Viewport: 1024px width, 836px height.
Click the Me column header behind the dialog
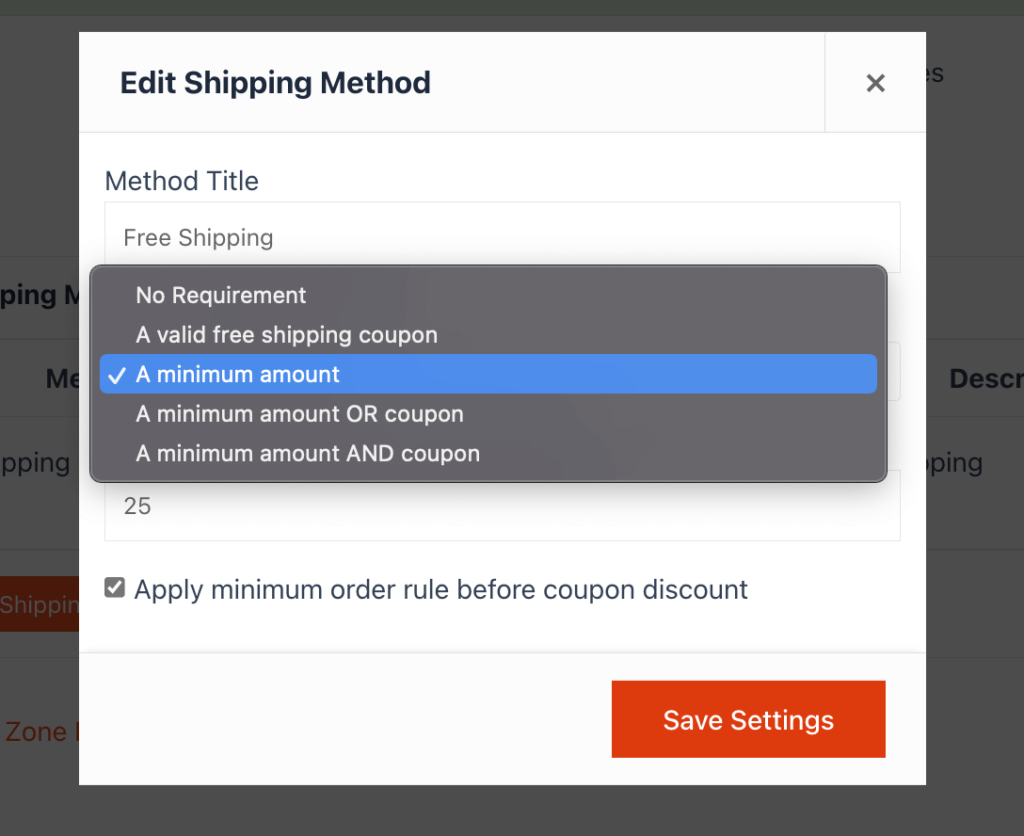(x=62, y=378)
